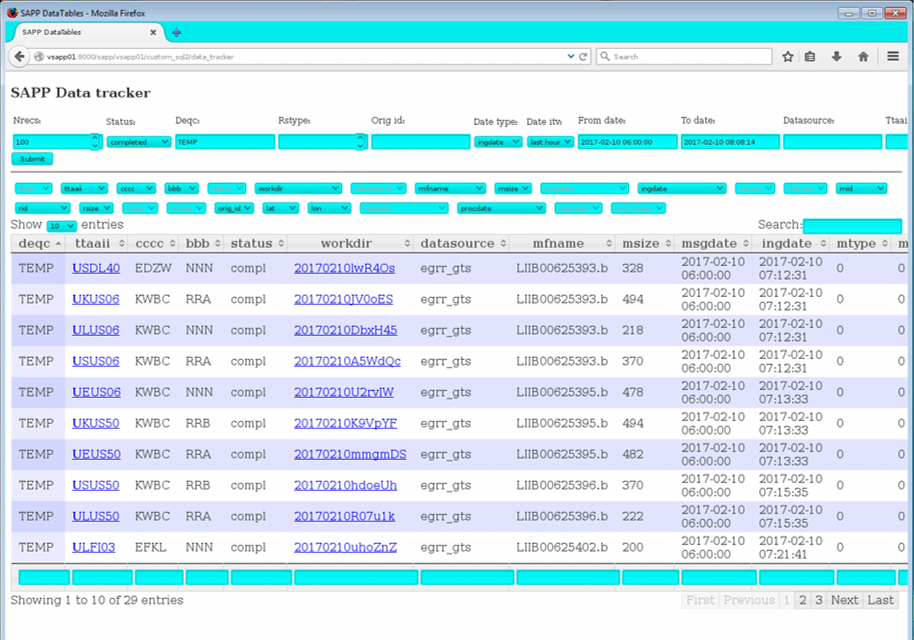914x640 pixels.
Task: Open downloads arrow icon
Action: (x=836, y=57)
